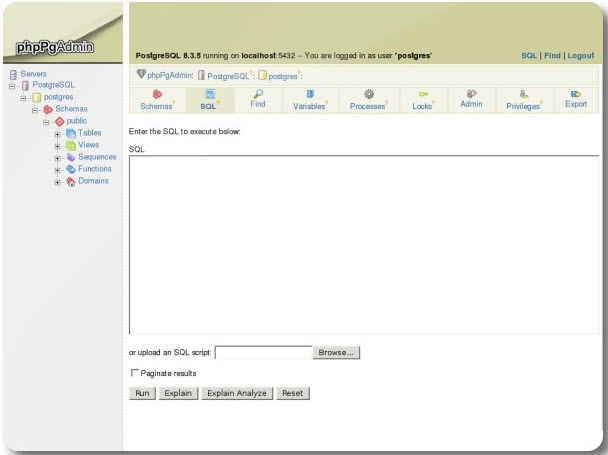Select Domains in the sidebar tree

(93, 181)
